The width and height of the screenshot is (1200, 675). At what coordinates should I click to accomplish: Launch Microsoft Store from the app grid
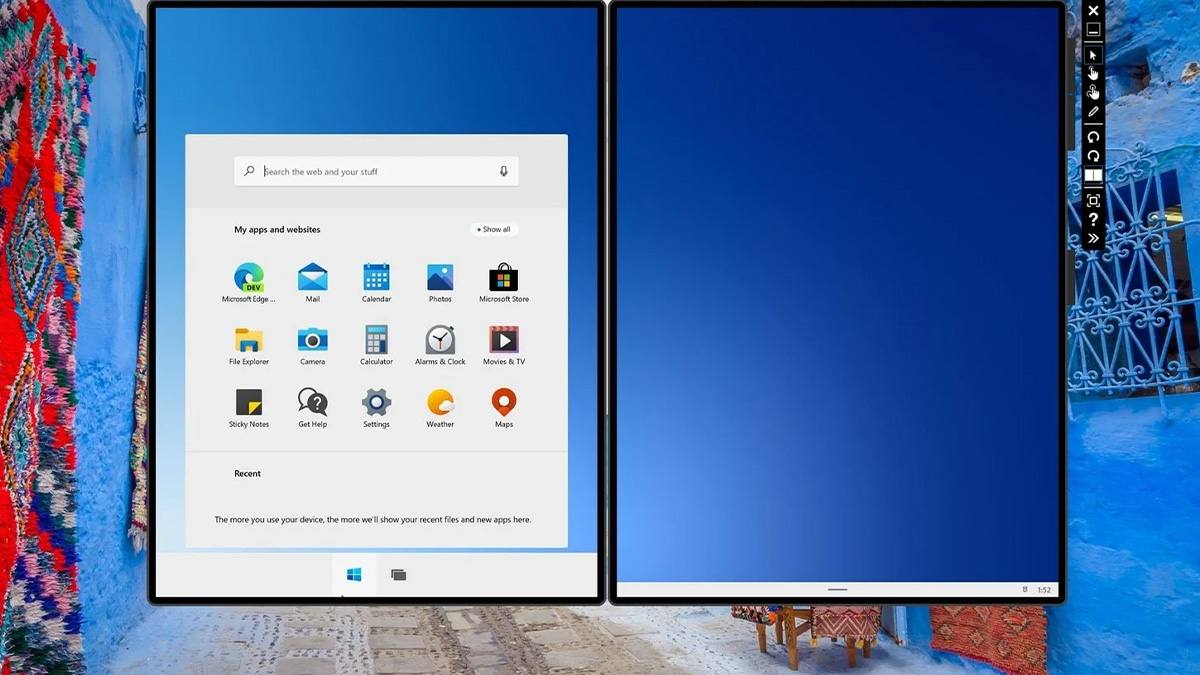pyautogui.click(x=503, y=278)
